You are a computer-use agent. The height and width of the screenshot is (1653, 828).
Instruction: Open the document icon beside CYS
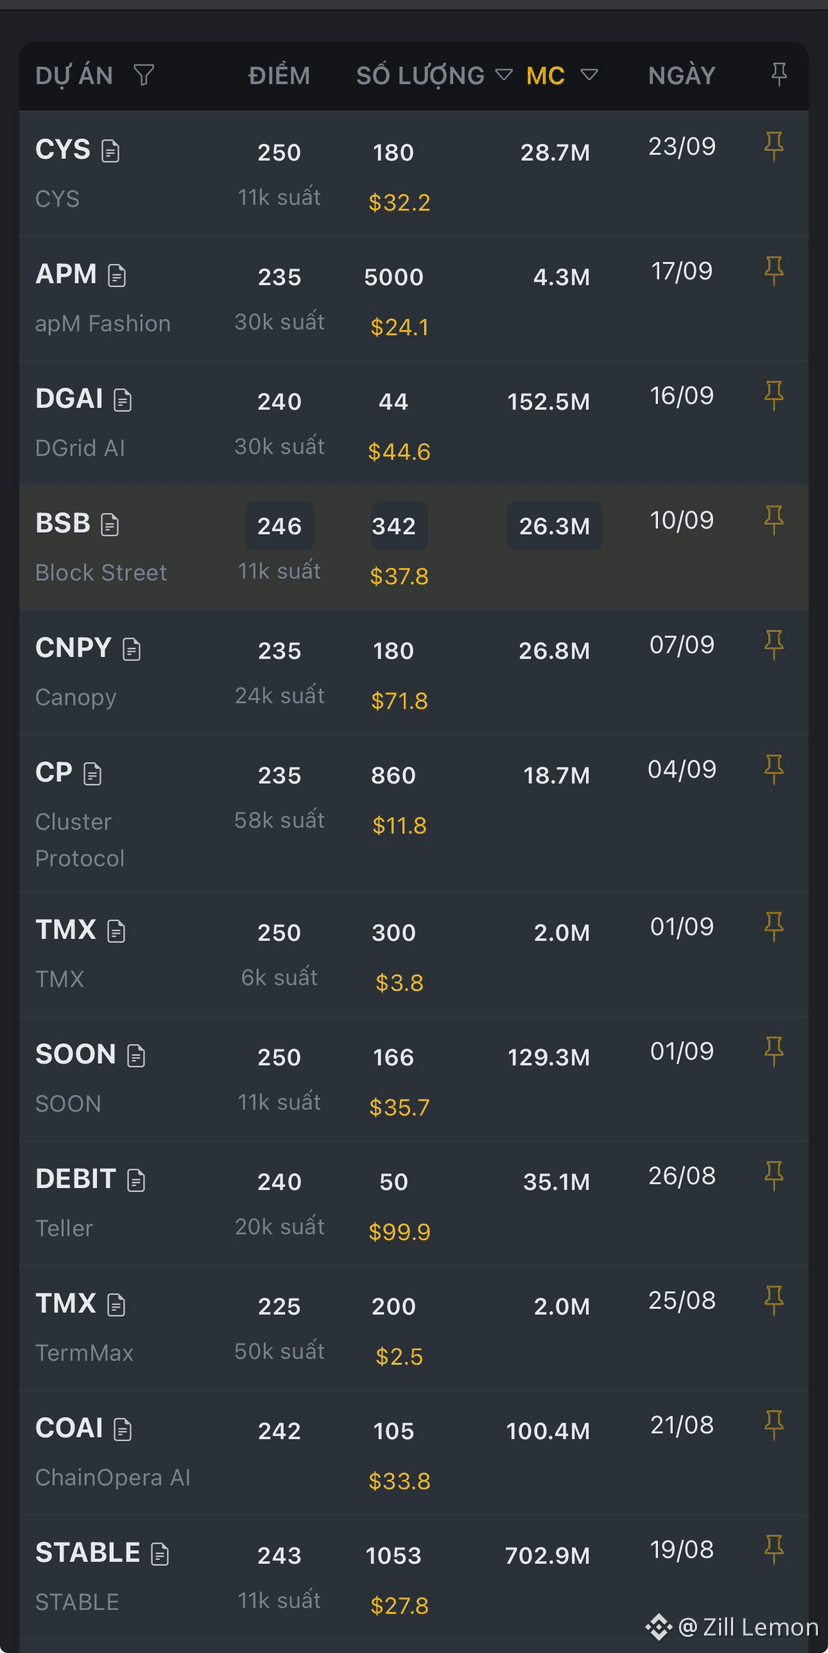coord(111,151)
